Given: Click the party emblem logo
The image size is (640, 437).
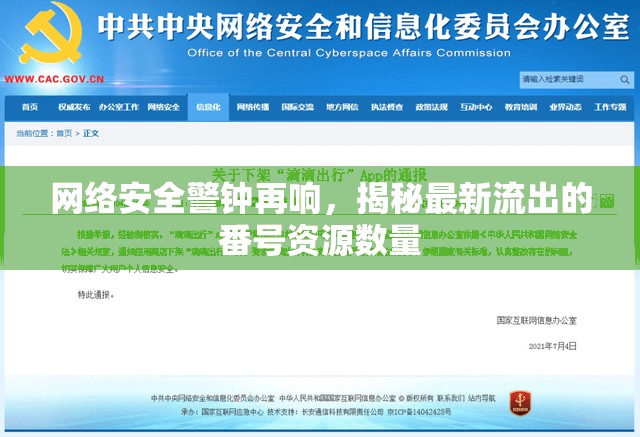Looking at the screenshot, I should [51, 33].
